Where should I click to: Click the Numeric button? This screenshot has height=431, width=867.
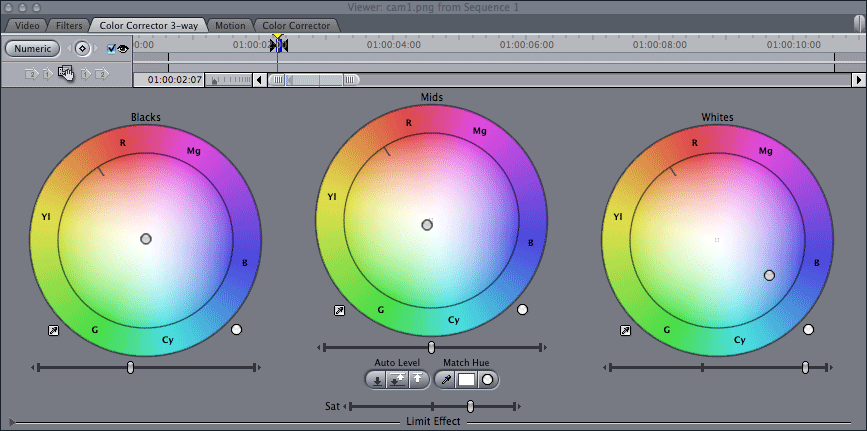33,49
